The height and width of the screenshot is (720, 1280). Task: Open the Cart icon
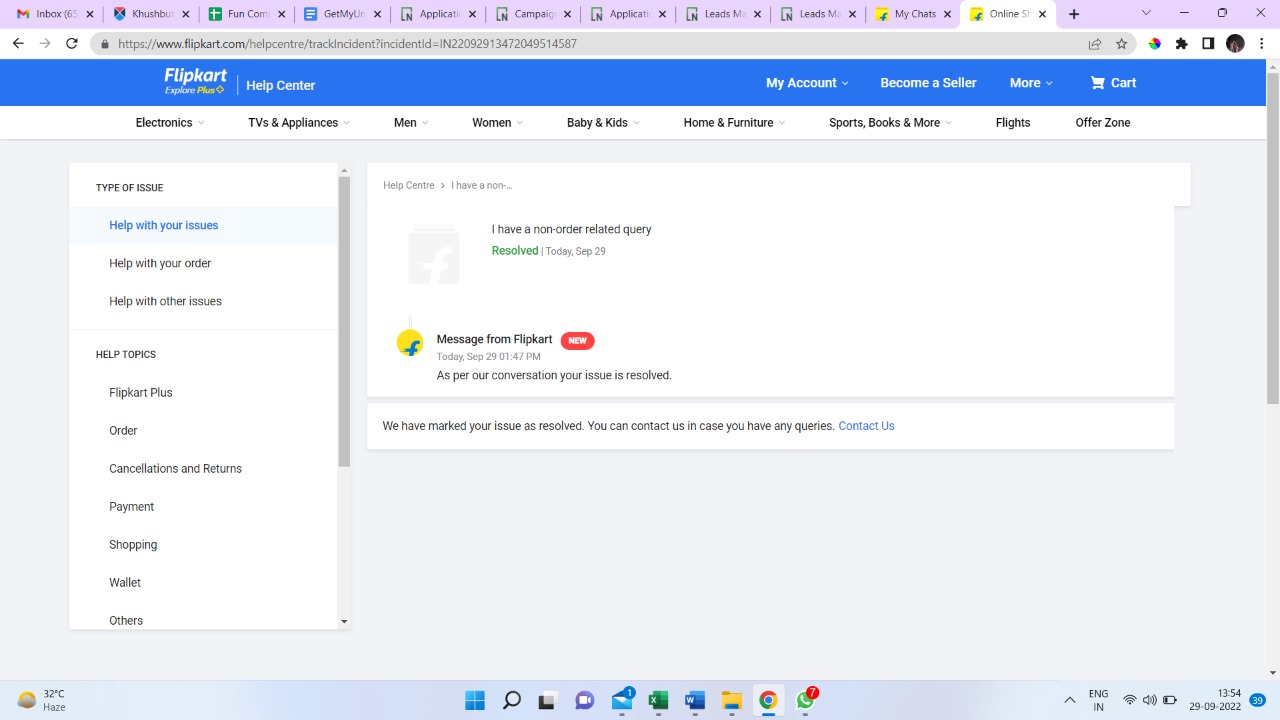click(1112, 83)
